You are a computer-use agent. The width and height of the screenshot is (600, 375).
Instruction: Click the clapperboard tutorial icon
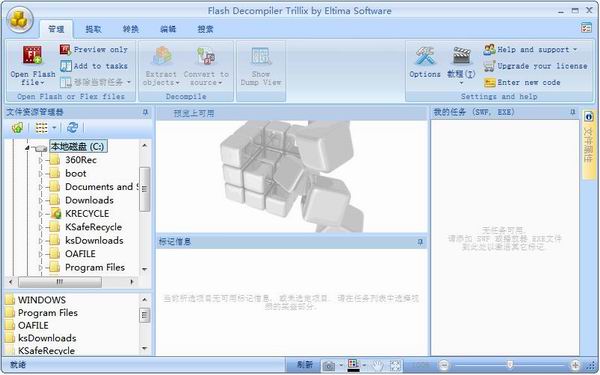(461, 56)
